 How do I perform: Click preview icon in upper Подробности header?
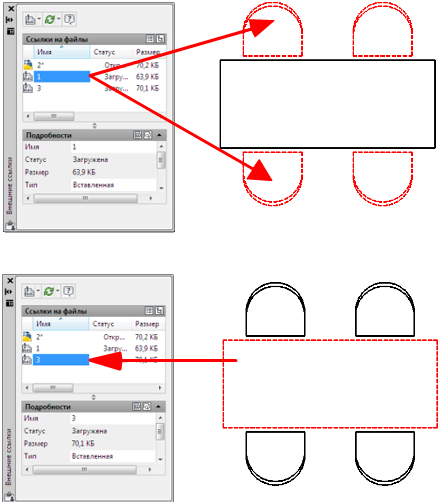[148, 135]
